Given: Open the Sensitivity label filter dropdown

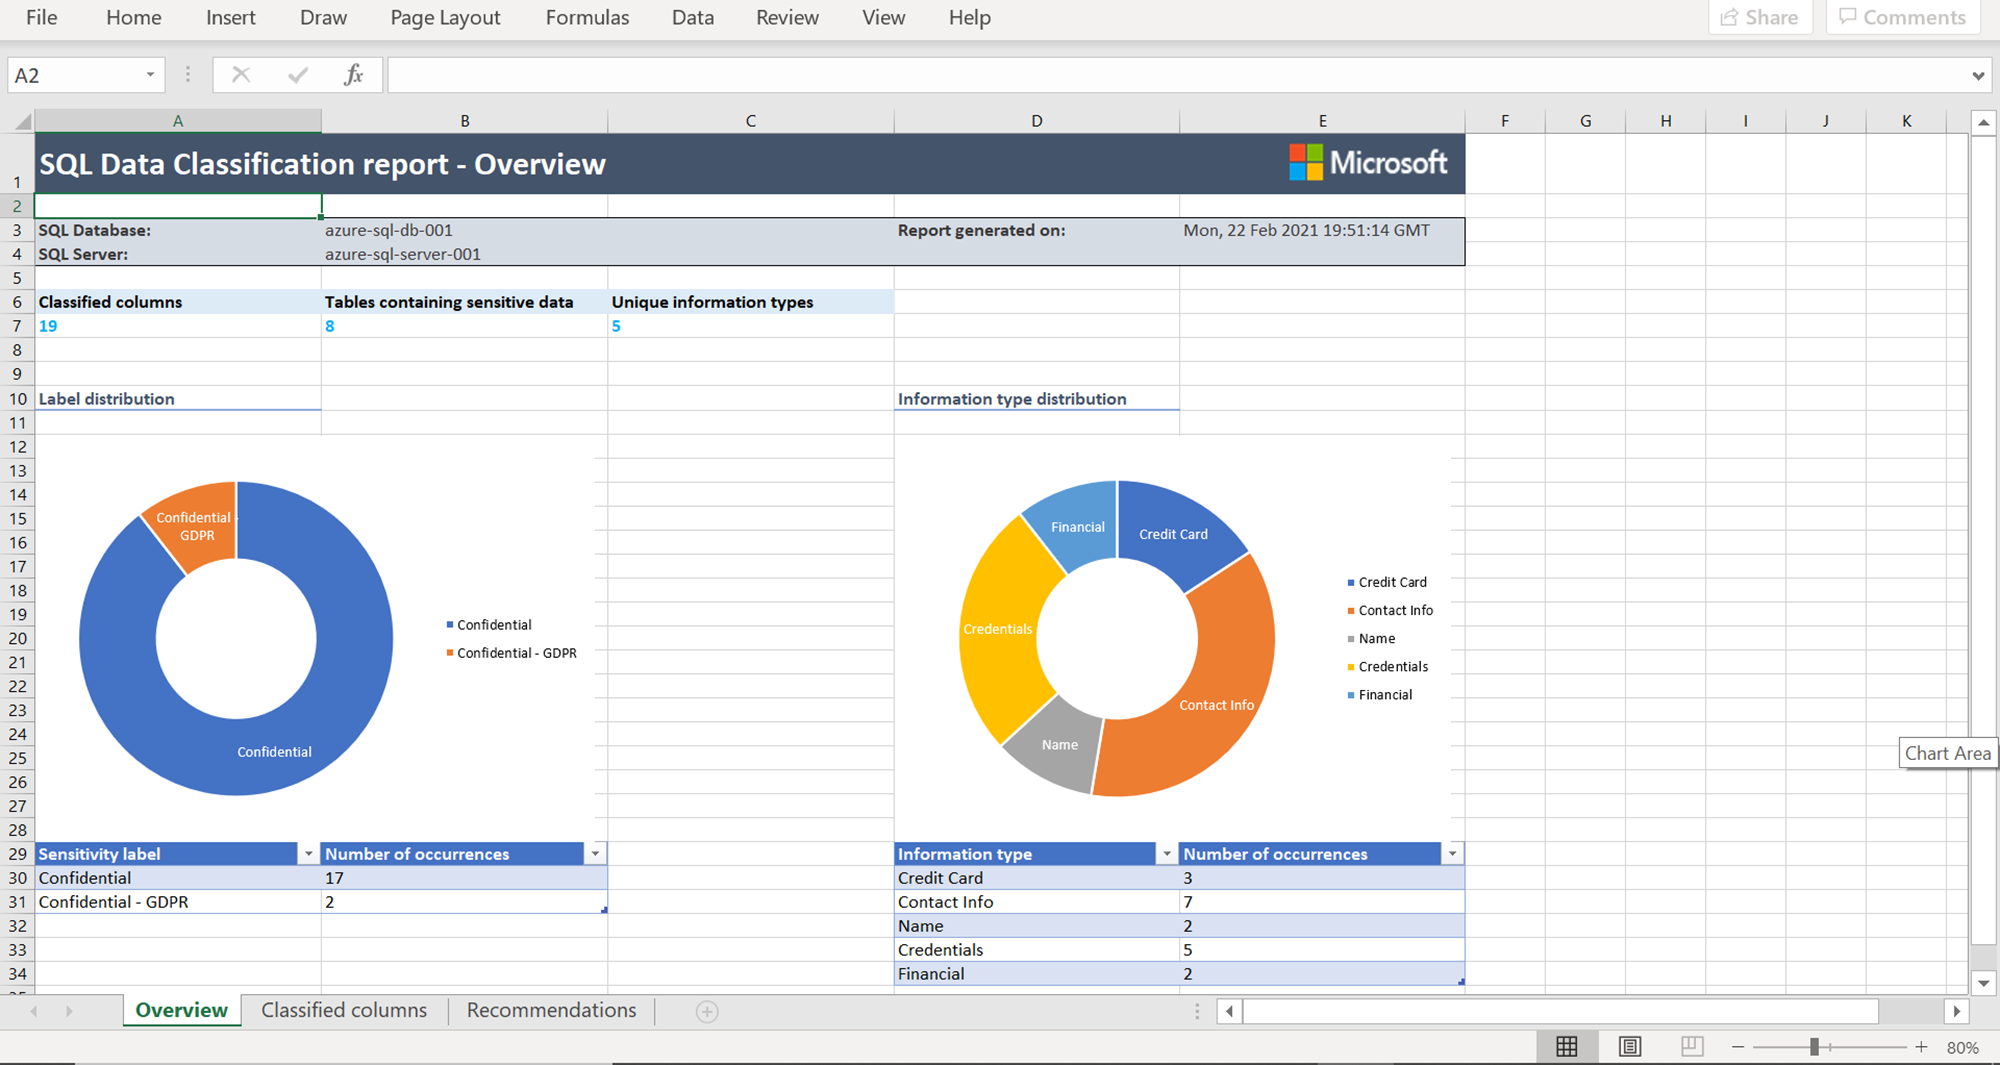Looking at the screenshot, I should click(308, 854).
